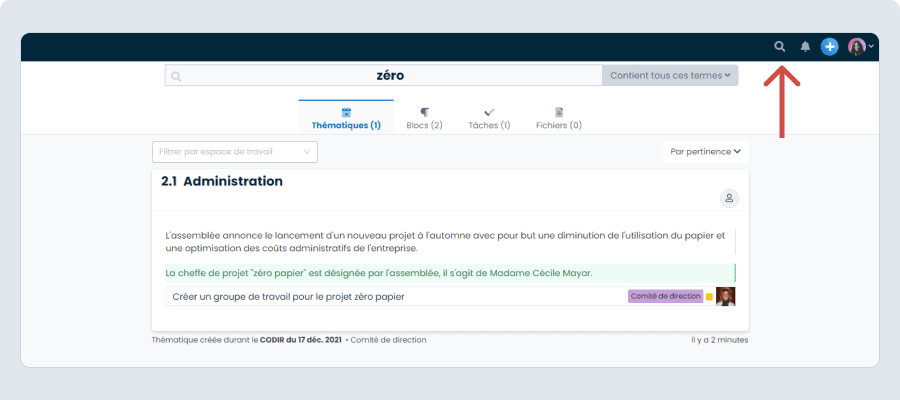This screenshot has width=900, height=400.
Task: Open the "2.1 Administration" thematic title
Action: [222, 181]
